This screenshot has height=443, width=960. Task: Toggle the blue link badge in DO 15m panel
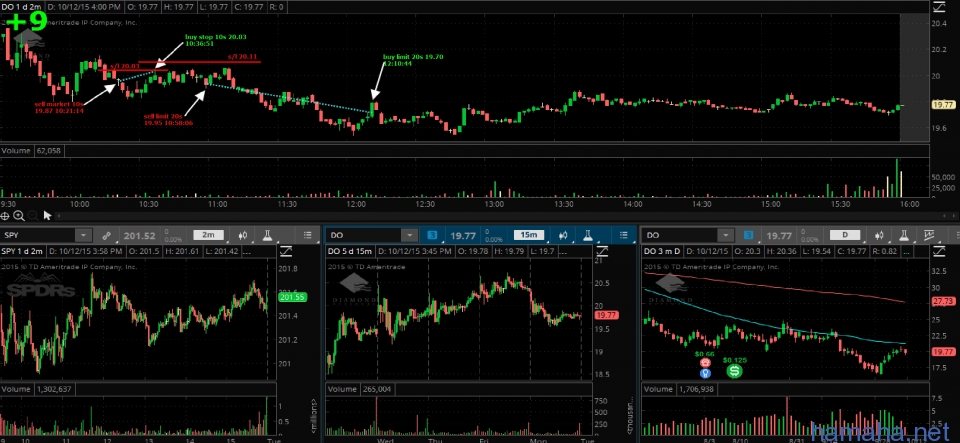click(431, 235)
